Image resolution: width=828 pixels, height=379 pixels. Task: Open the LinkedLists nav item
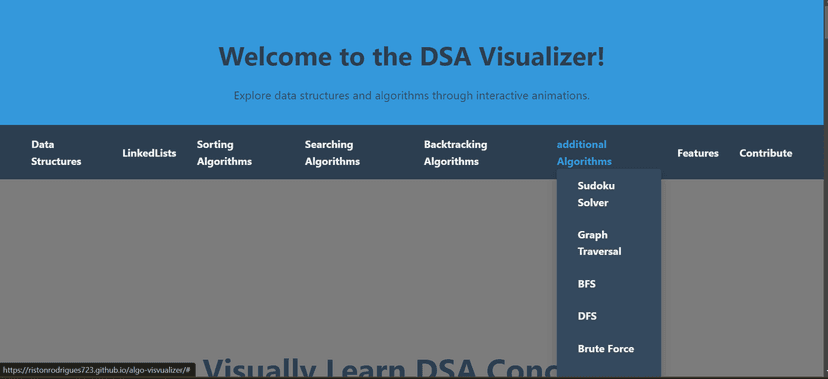point(149,153)
